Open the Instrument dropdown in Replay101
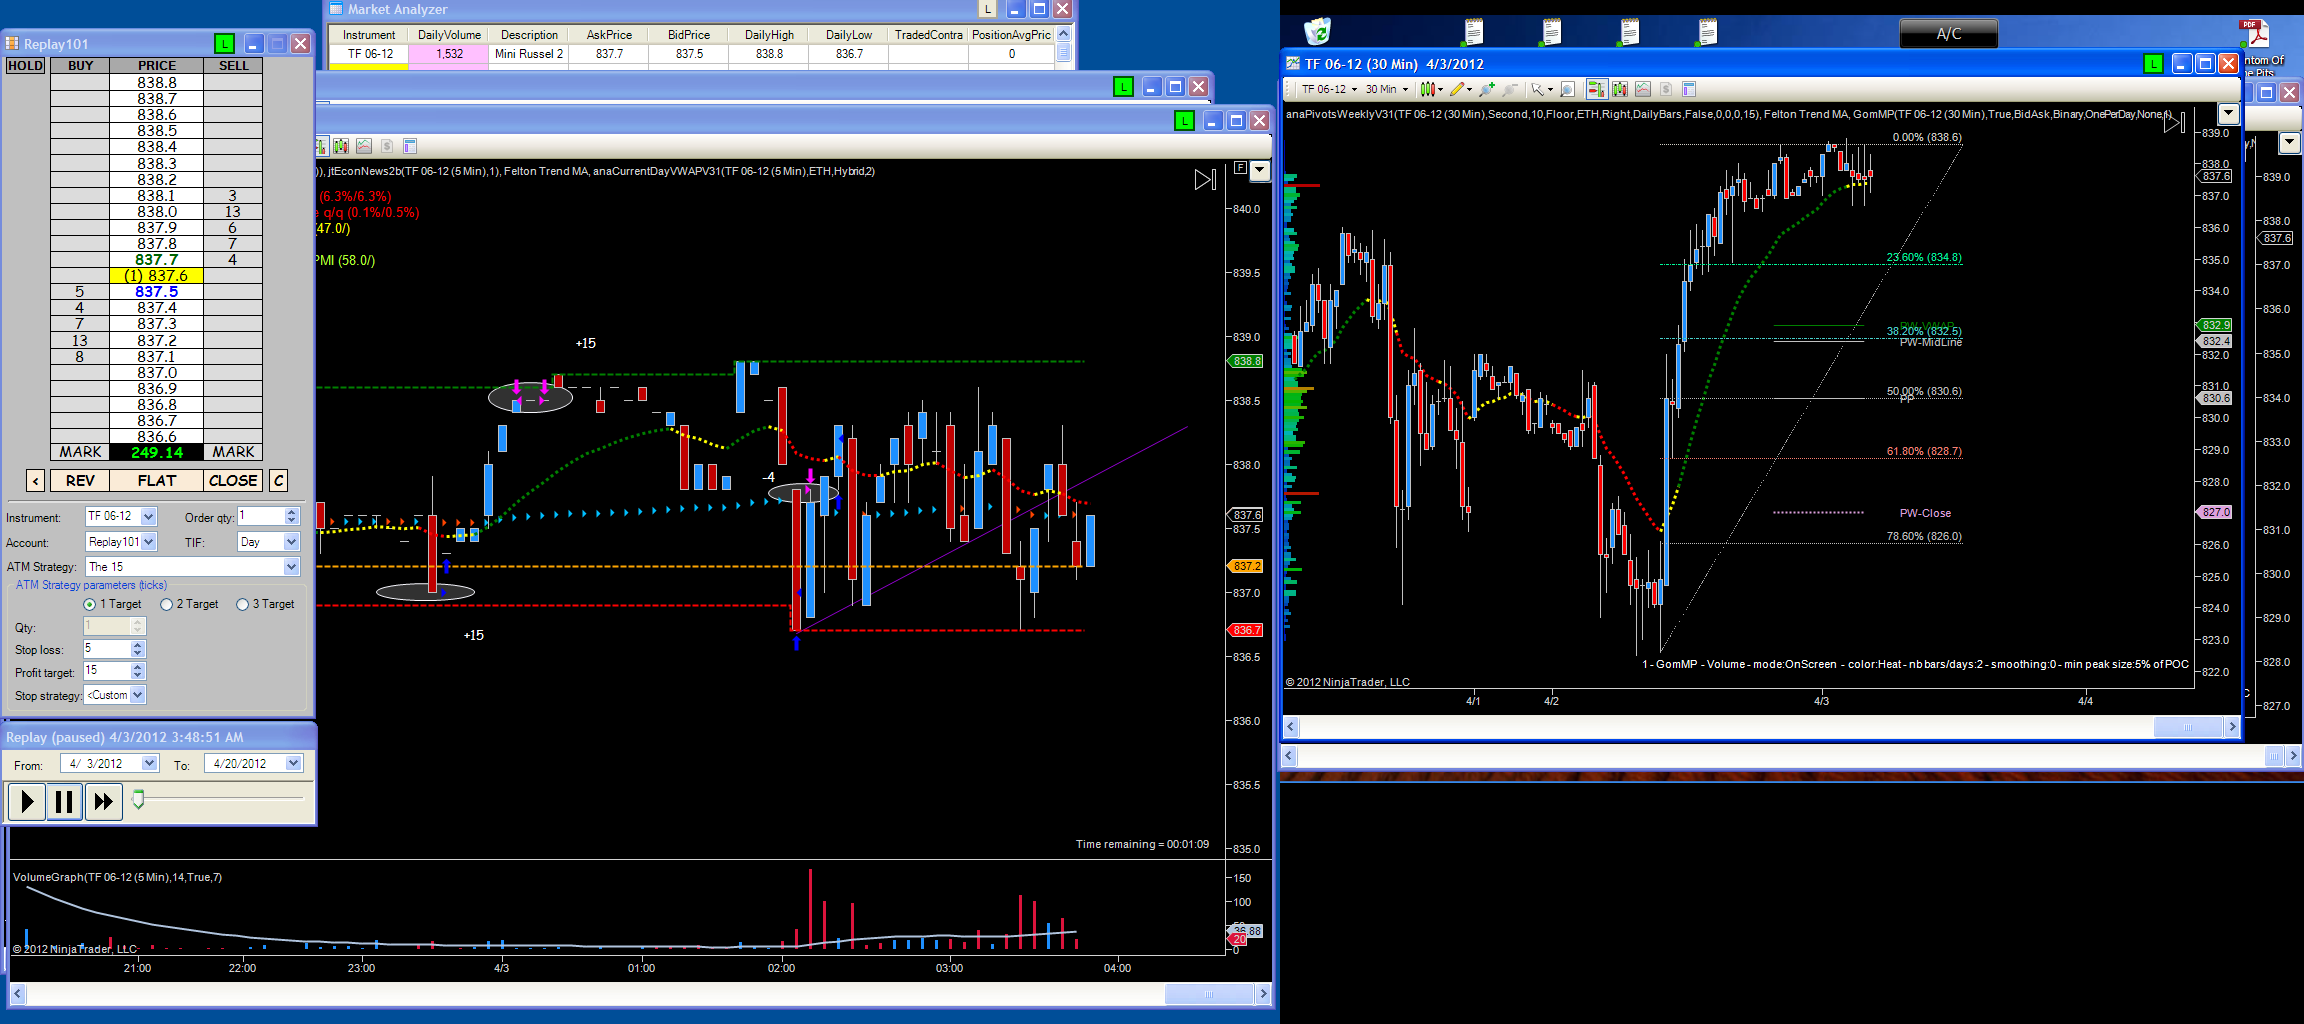The height and width of the screenshot is (1024, 2304). 149,516
